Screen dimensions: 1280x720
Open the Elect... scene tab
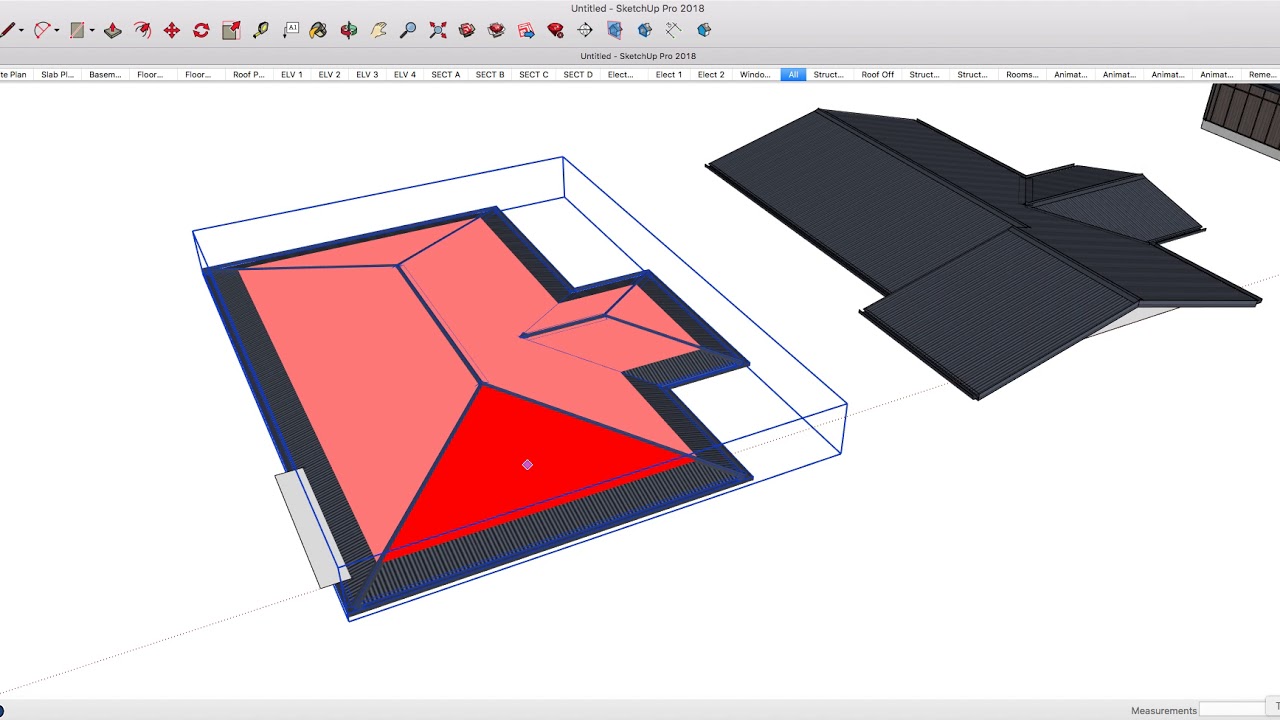coord(621,74)
